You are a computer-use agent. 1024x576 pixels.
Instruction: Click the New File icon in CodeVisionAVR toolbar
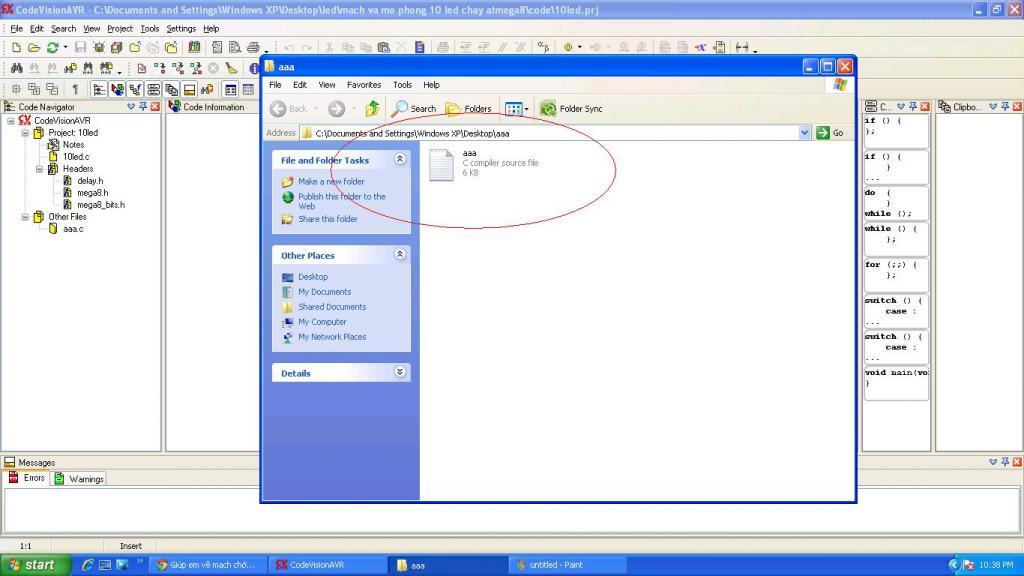click(x=16, y=47)
